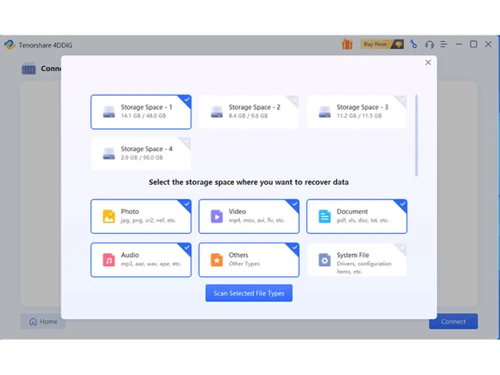The height and width of the screenshot is (375, 500).
Task: Click the "Select the storage space" instruction text
Action: (249, 182)
